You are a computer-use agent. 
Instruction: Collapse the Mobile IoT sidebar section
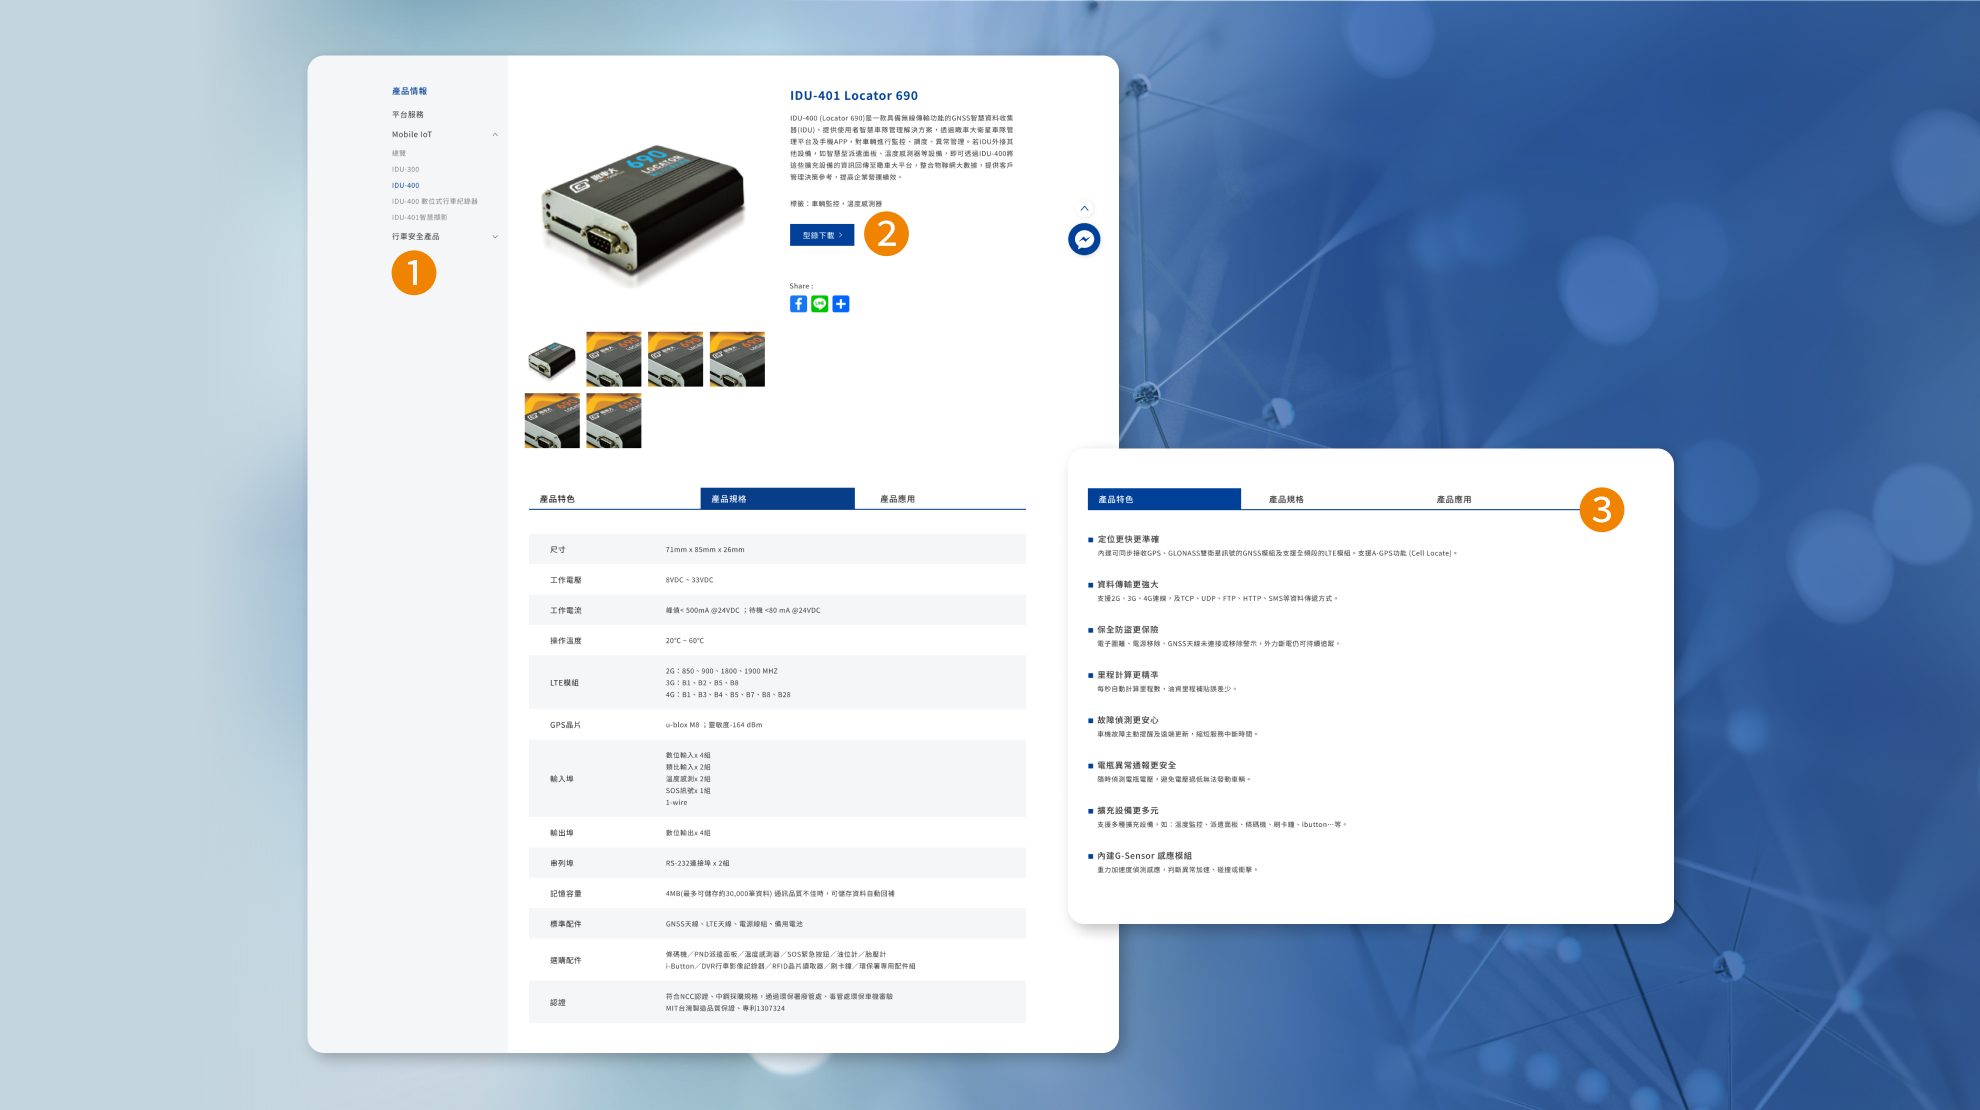click(495, 135)
